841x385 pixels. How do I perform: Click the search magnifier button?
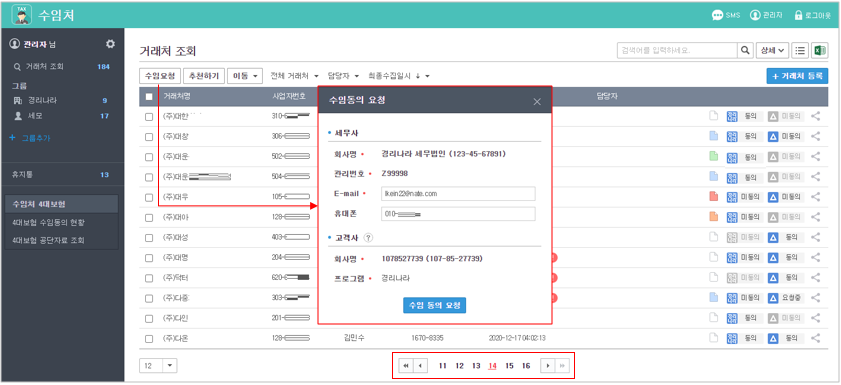pos(744,50)
